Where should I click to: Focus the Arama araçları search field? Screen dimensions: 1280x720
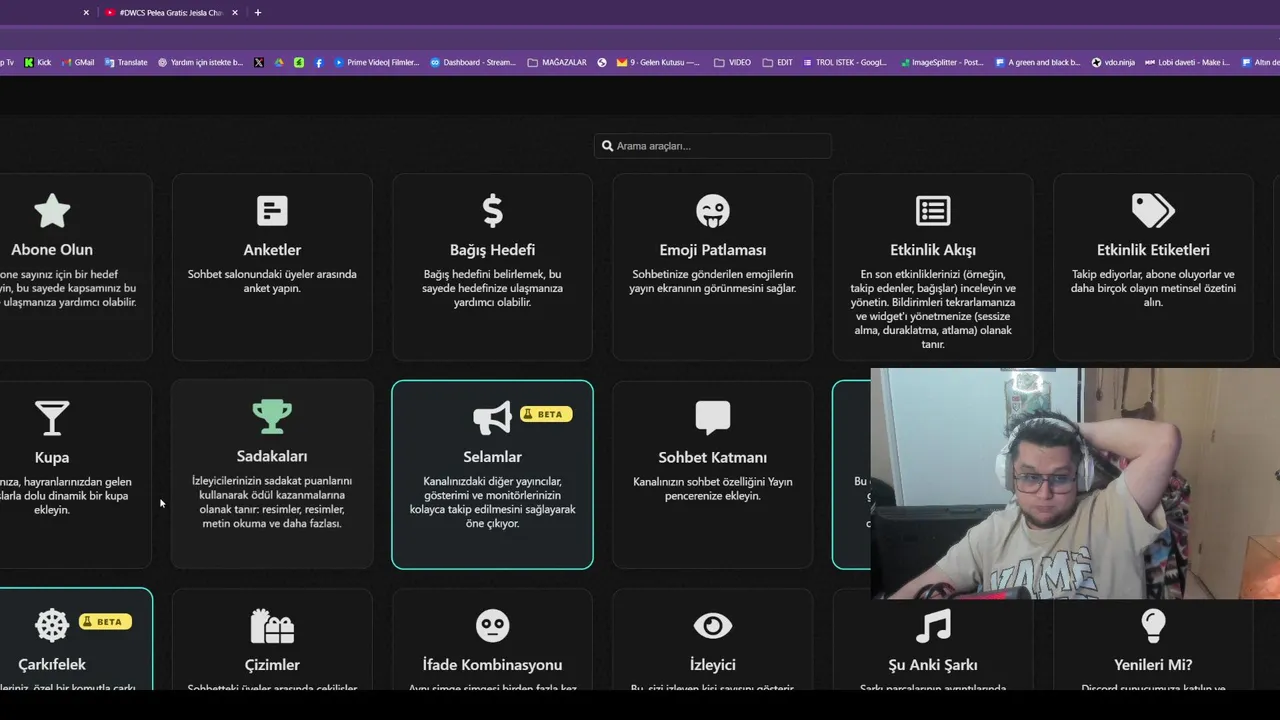(x=713, y=146)
